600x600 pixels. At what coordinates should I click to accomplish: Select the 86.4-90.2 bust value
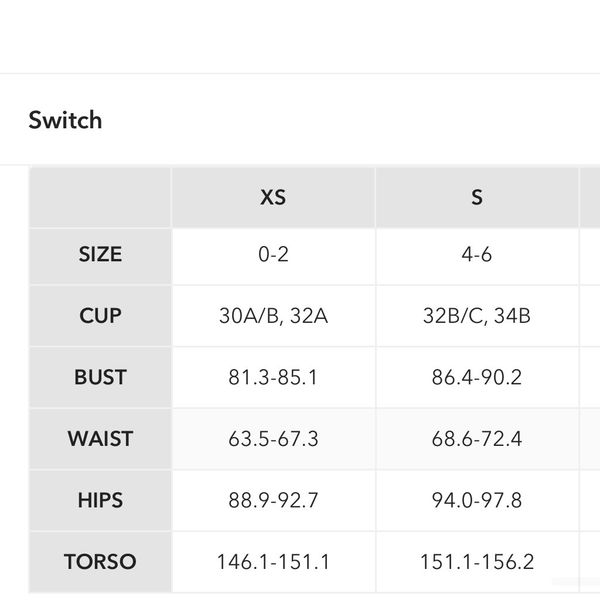click(x=477, y=377)
